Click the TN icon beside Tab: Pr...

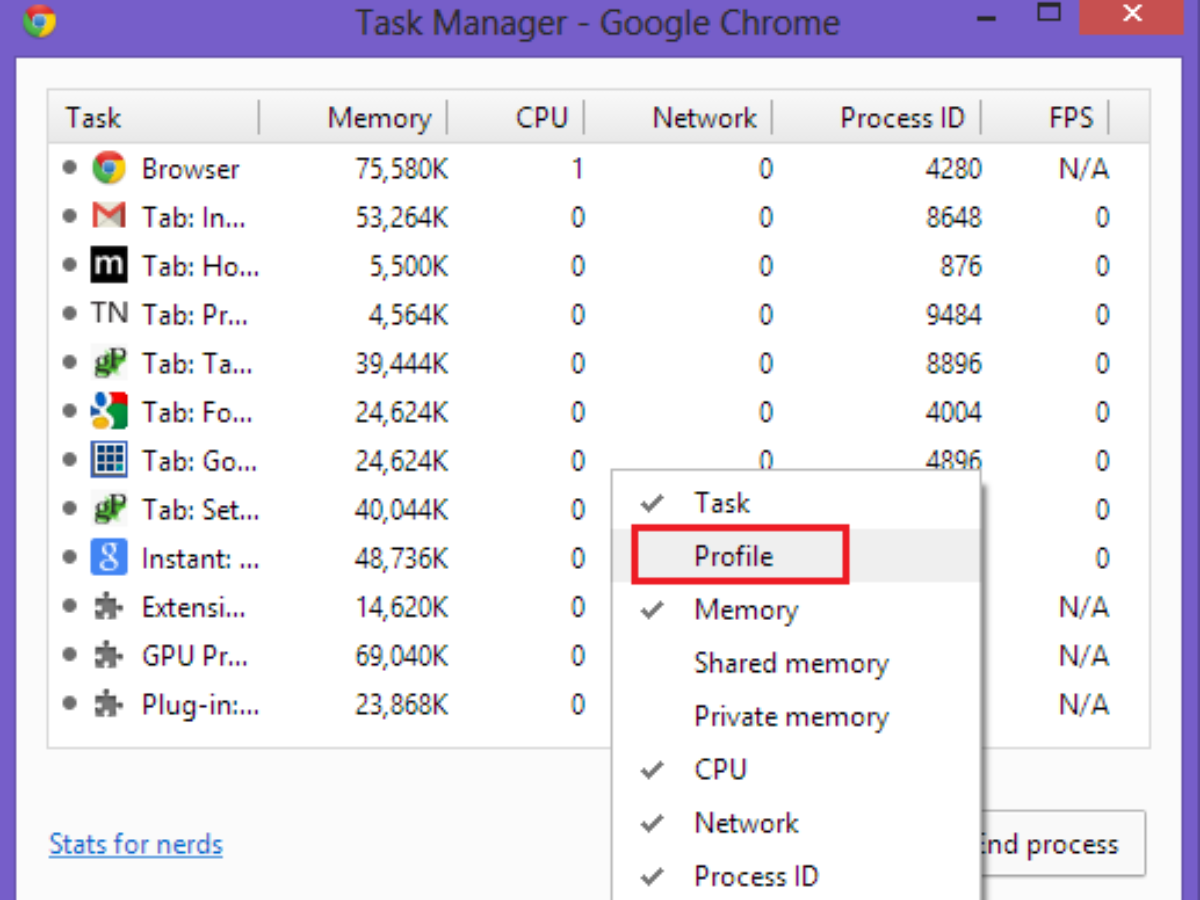pyautogui.click(x=109, y=314)
